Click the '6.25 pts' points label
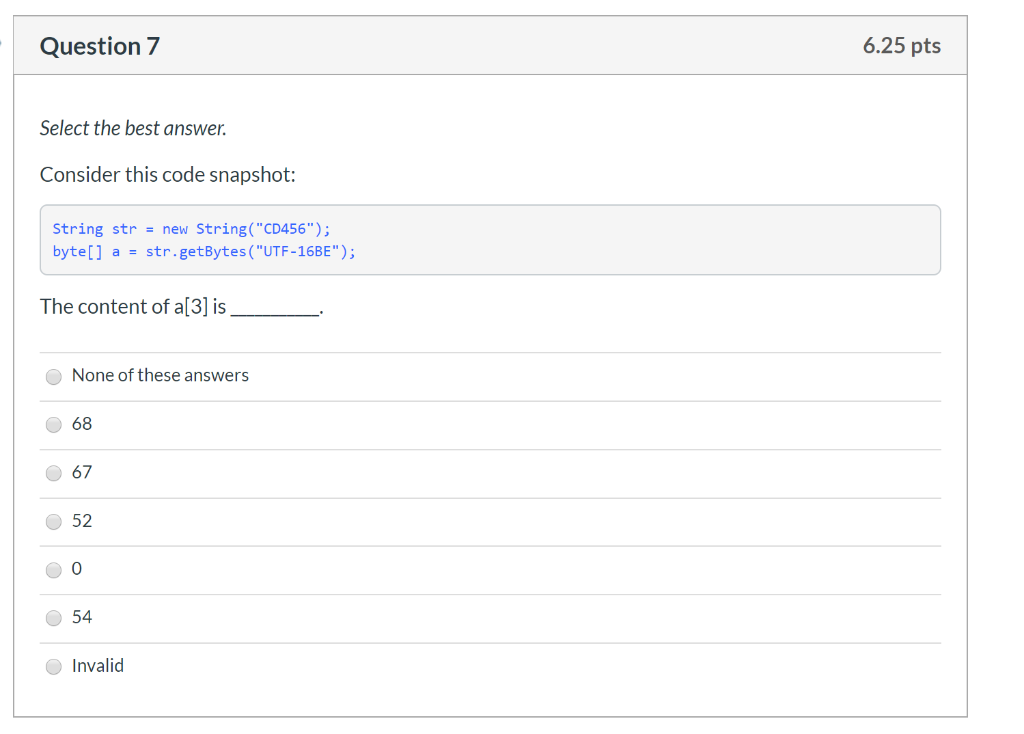This screenshot has height=734, width=1024. (x=901, y=46)
